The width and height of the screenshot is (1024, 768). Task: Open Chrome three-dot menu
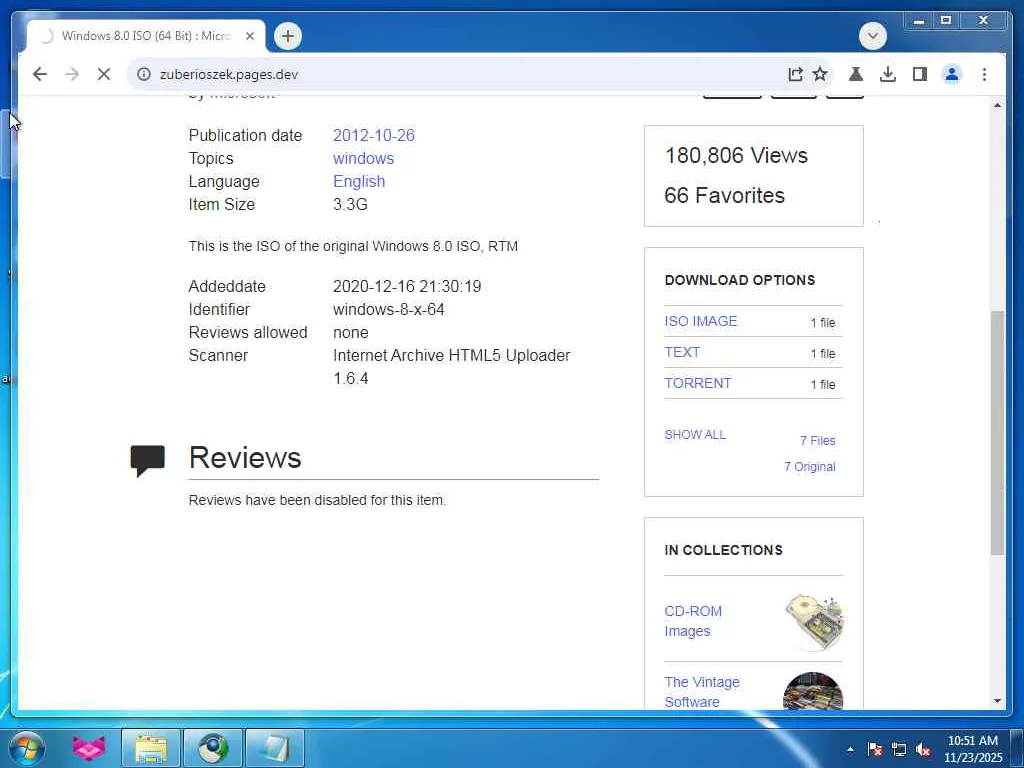click(984, 74)
